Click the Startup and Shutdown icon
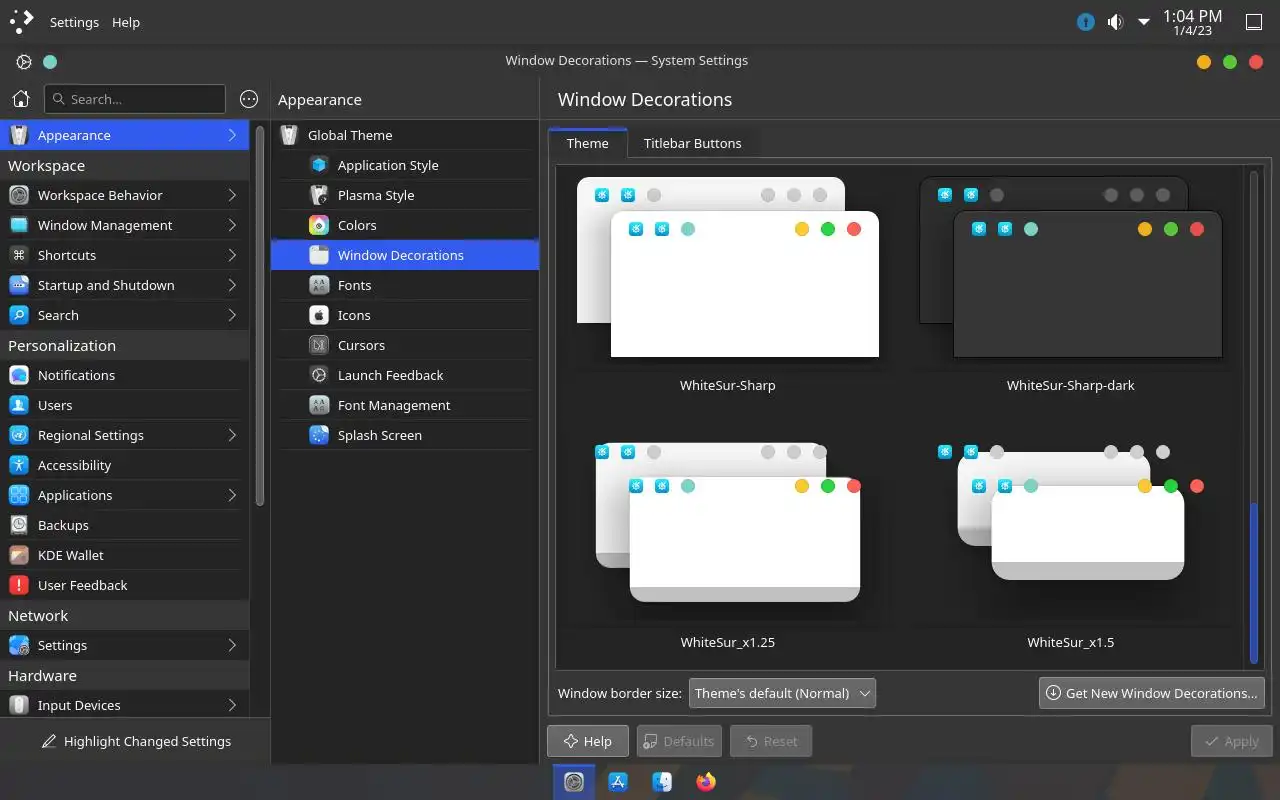The image size is (1280, 800). [x=19, y=285]
